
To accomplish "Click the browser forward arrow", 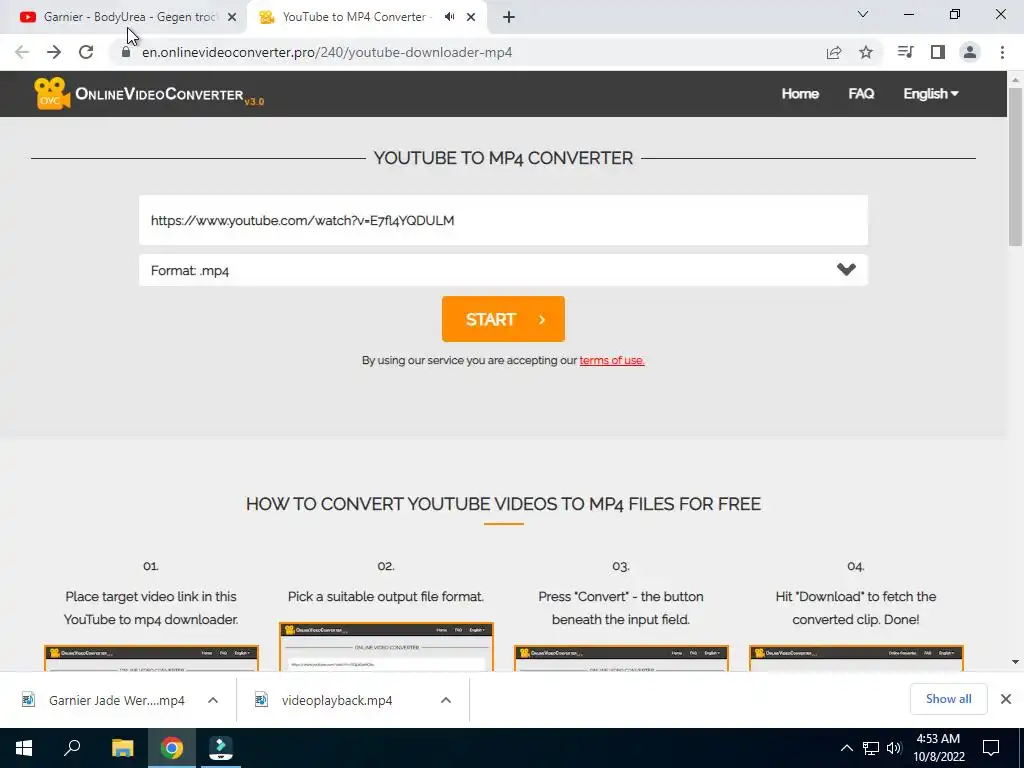I will pos(54,52).
